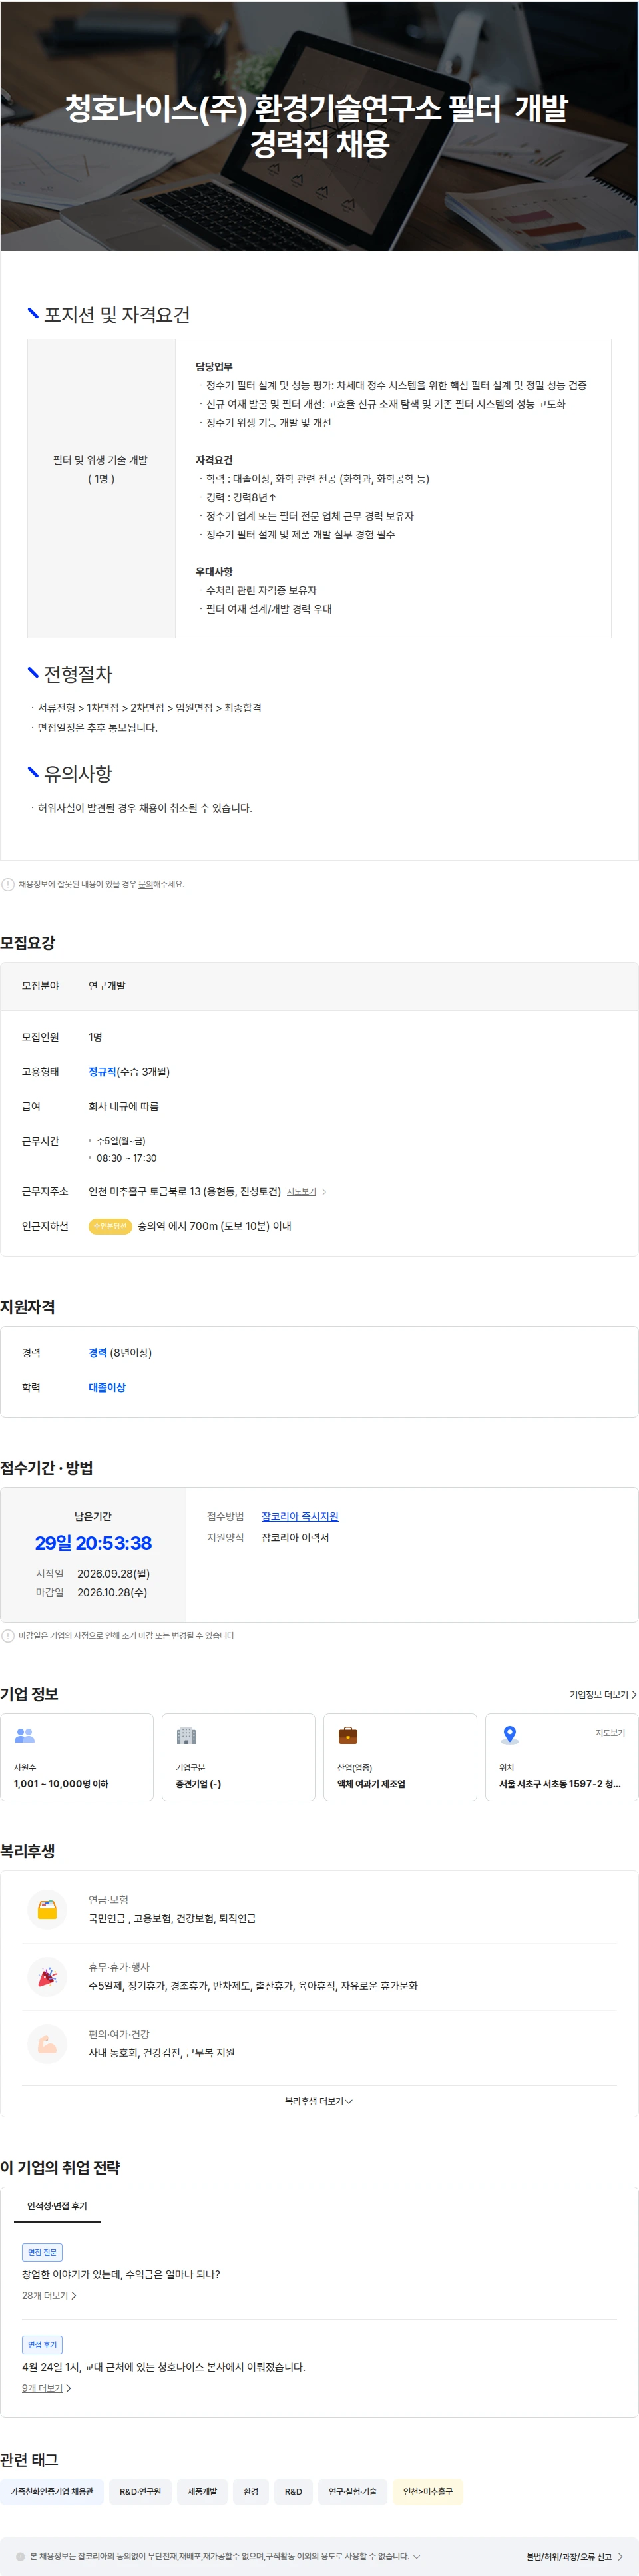The height and width of the screenshot is (2576, 639).
Task: Click the 08:30 ~ 17:30 working hours text
Action: pyautogui.click(x=126, y=1158)
